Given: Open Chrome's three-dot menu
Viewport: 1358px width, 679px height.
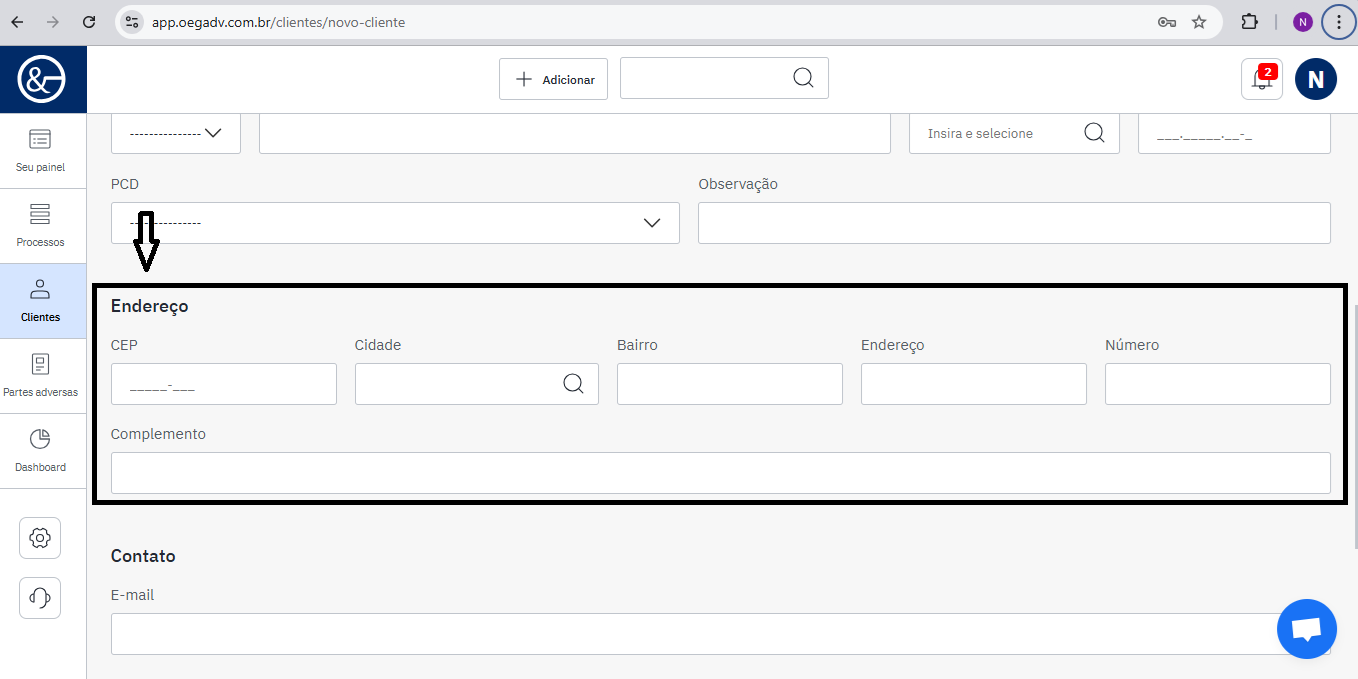Looking at the screenshot, I should tap(1338, 22).
